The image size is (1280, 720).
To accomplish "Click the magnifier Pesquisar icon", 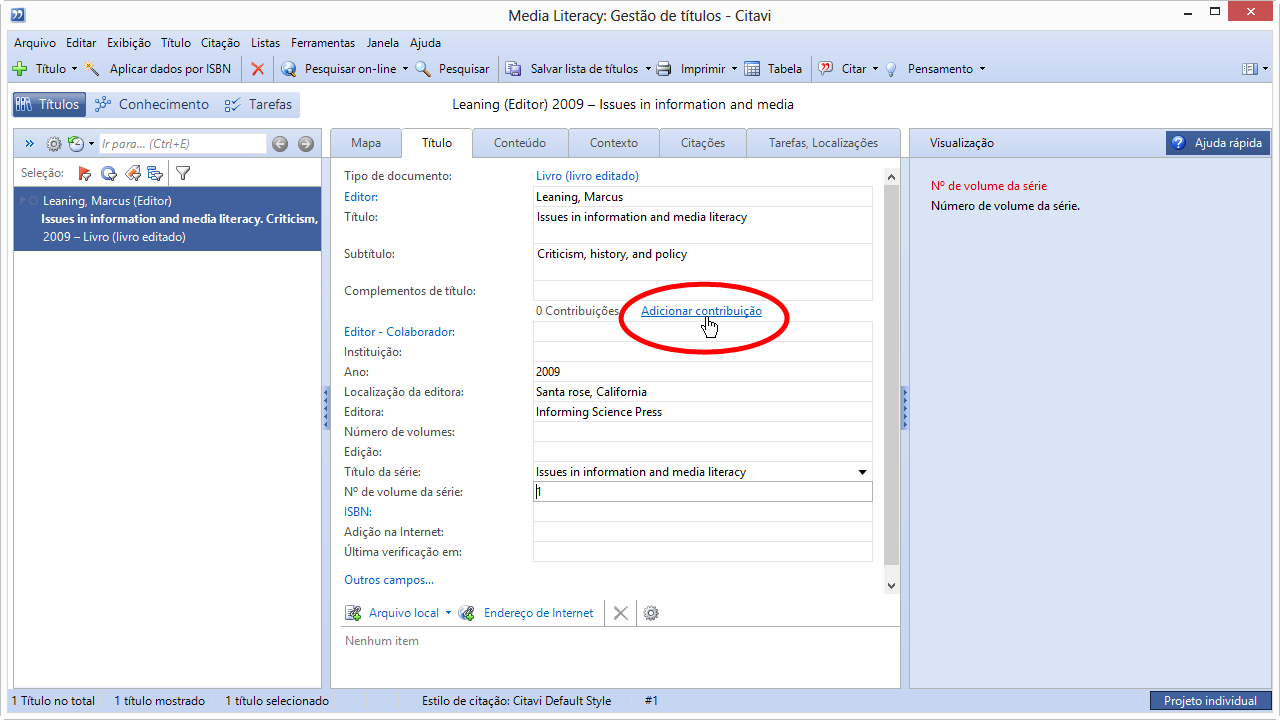I will click(x=423, y=69).
